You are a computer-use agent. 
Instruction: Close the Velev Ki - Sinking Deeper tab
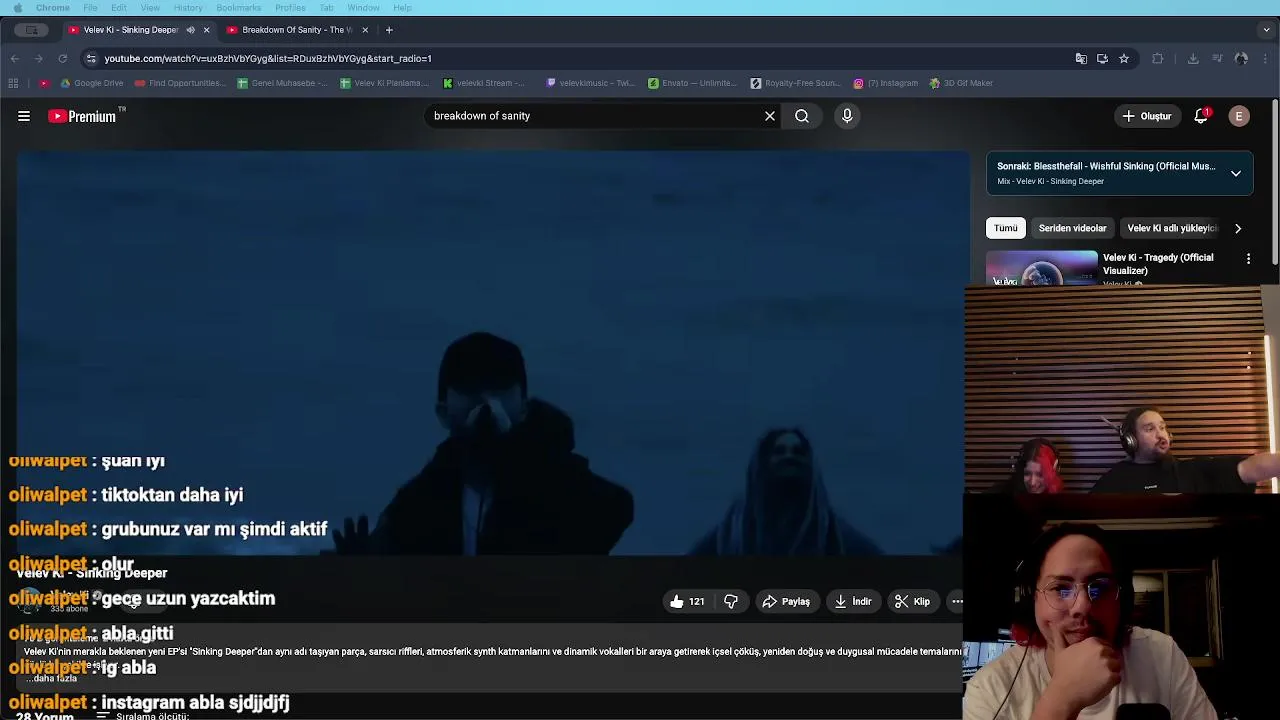coord(207,30)
